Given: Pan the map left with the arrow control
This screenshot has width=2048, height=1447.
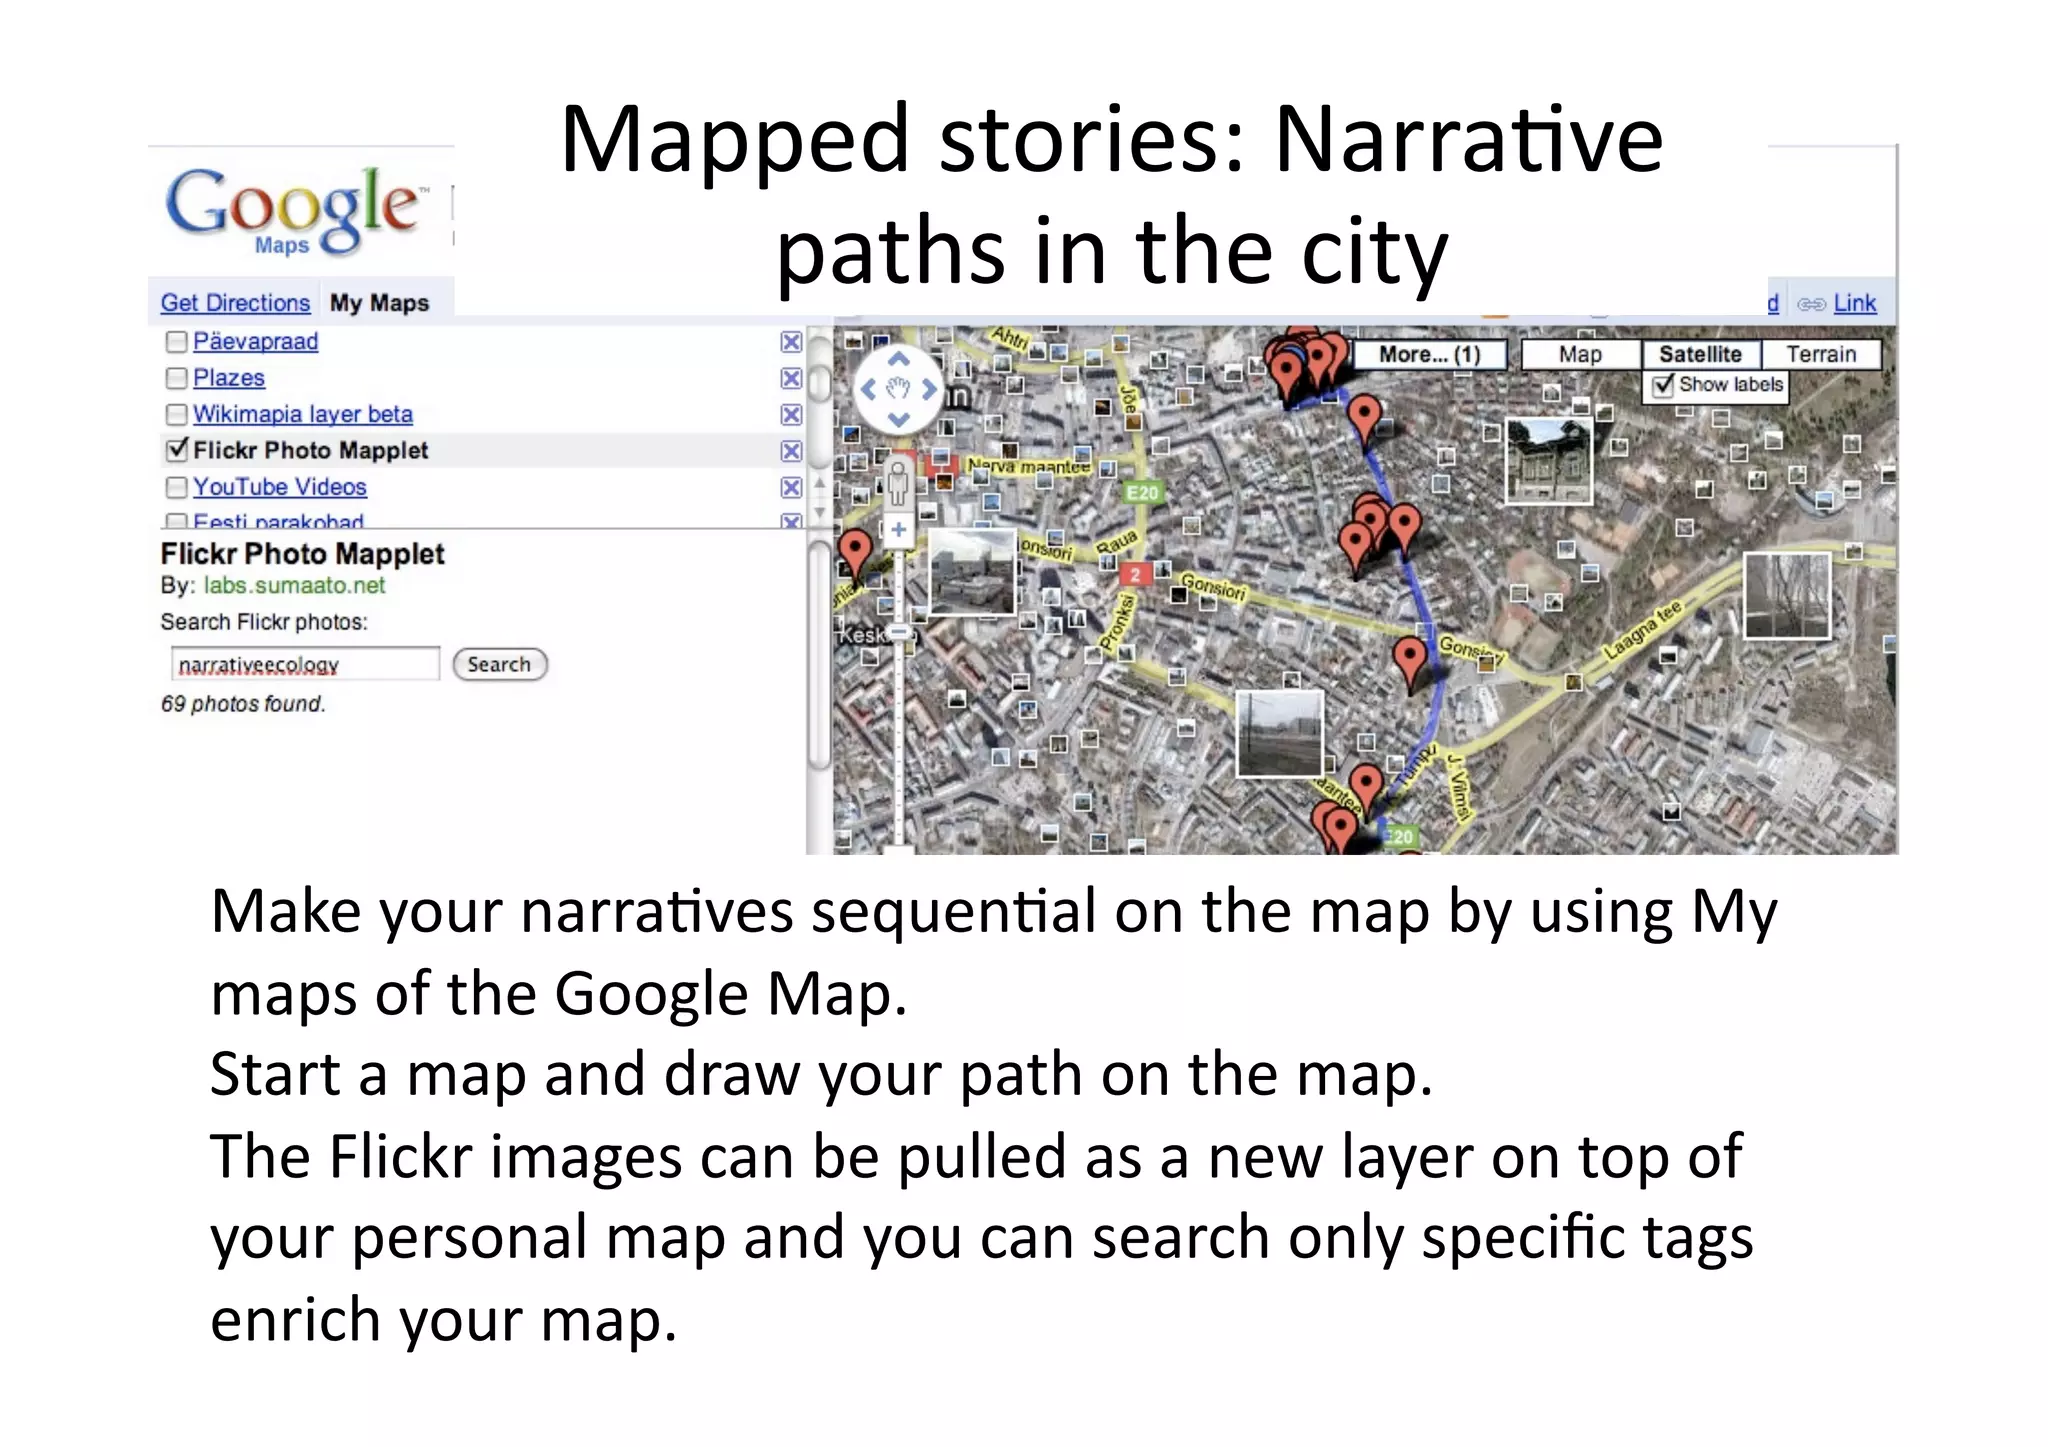Looking at the screenshot, I should click(868, 389).
